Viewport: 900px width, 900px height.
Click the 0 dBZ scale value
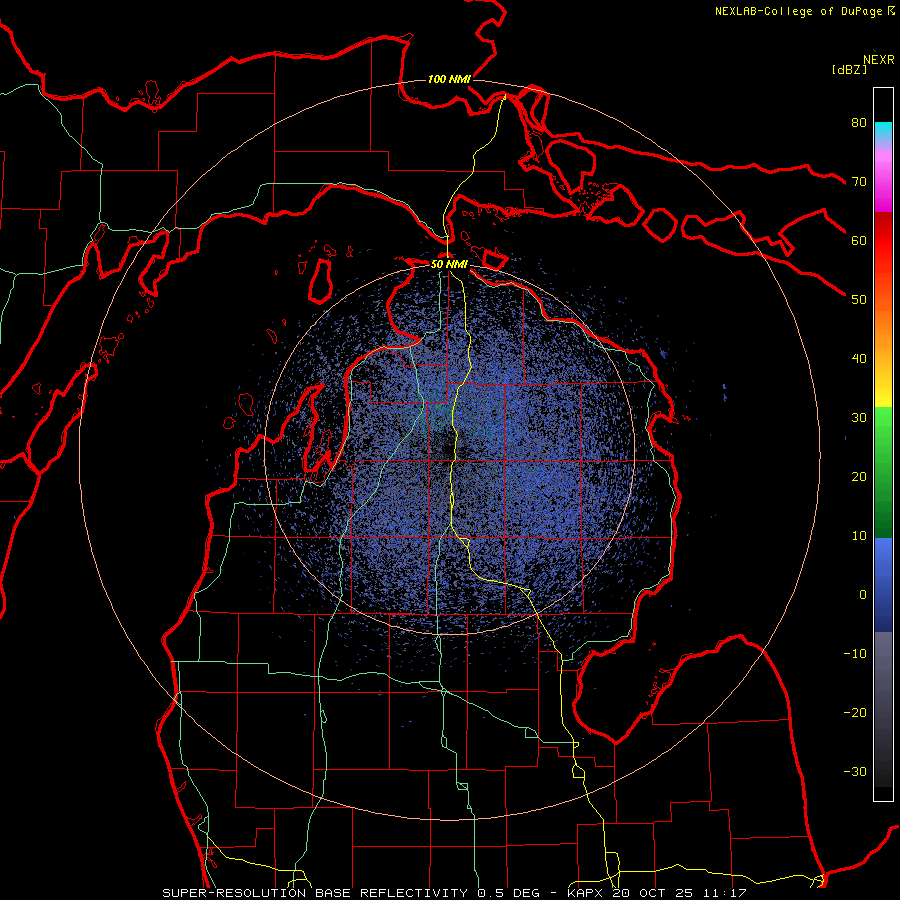[863, 595]
